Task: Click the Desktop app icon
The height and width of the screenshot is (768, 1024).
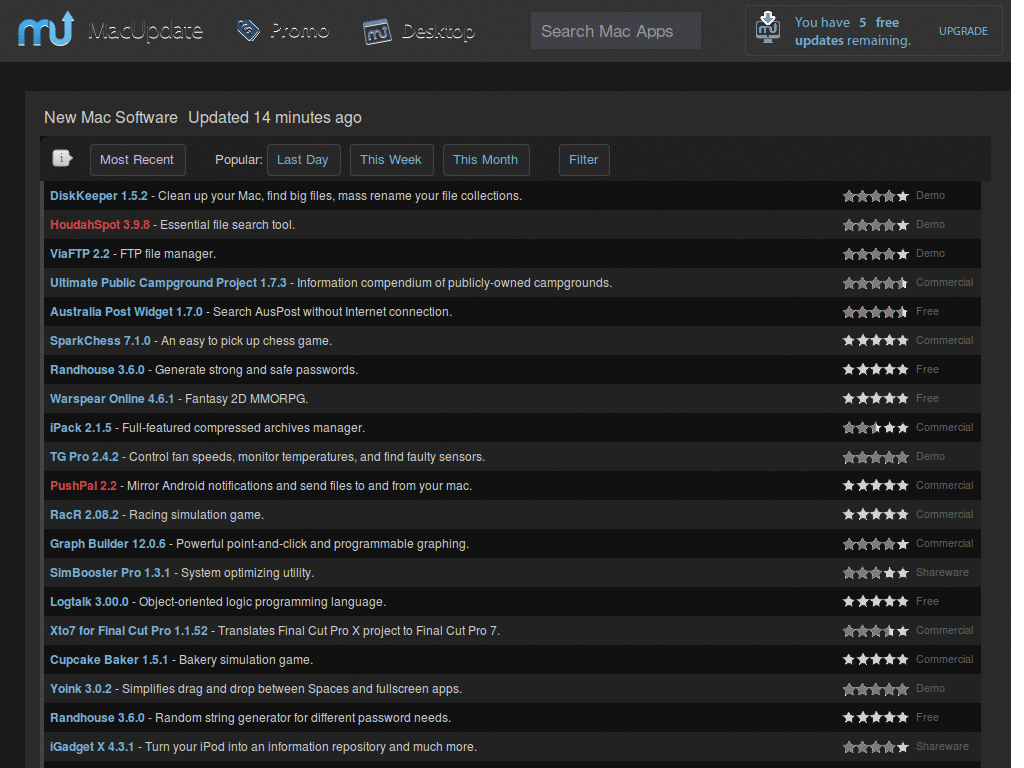Action: [x=377, y=31]
